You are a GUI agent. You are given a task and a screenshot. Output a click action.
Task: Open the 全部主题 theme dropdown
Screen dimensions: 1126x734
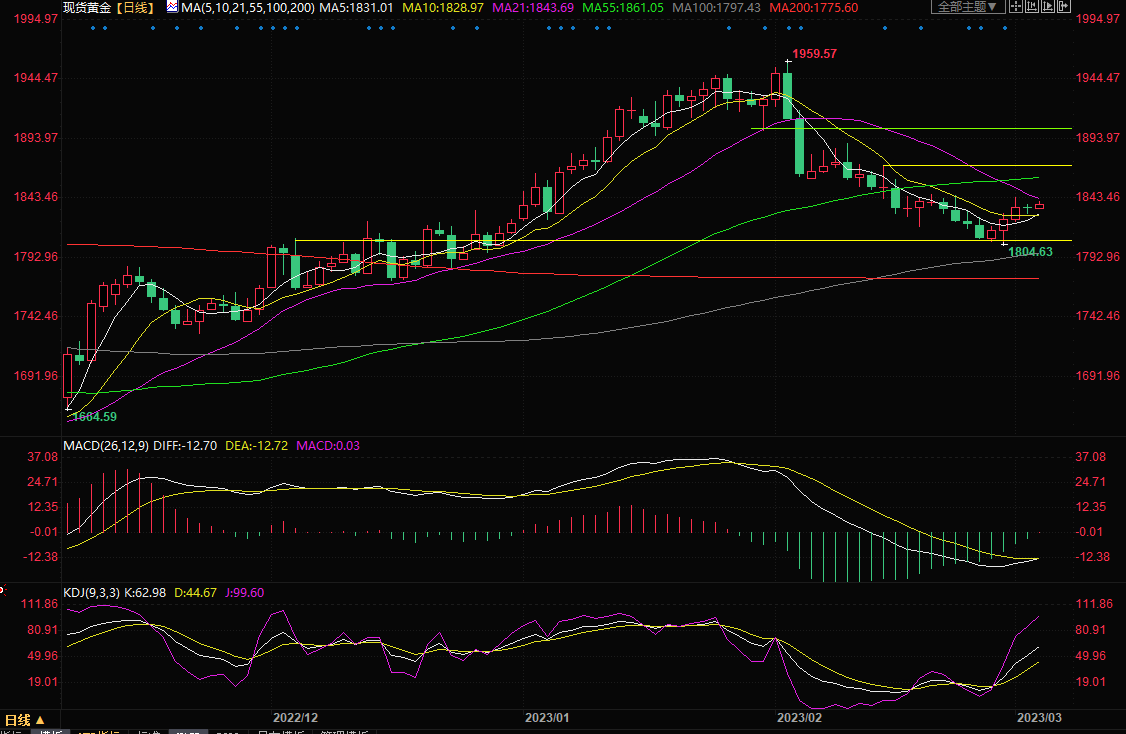(x=965, y=7)
